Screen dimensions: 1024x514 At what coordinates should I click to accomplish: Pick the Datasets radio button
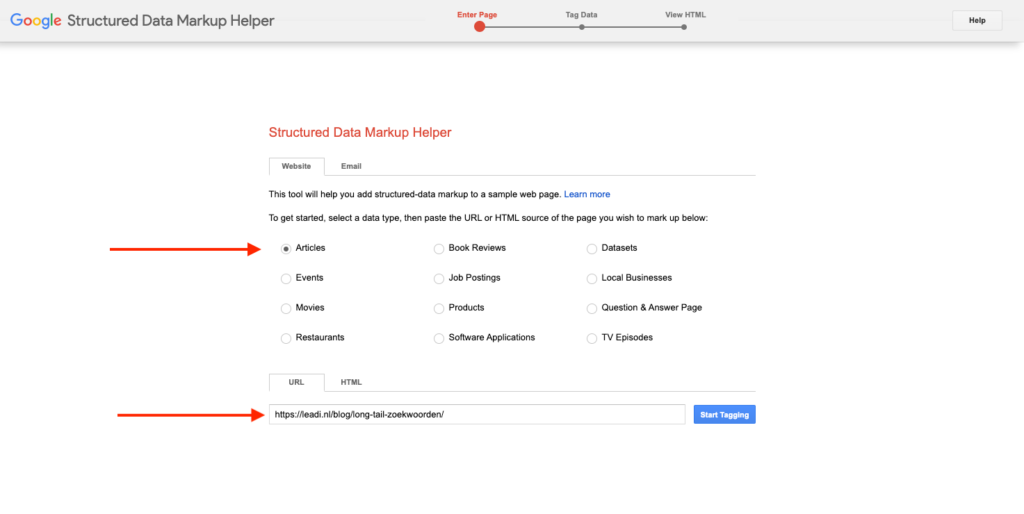[592, 249]
